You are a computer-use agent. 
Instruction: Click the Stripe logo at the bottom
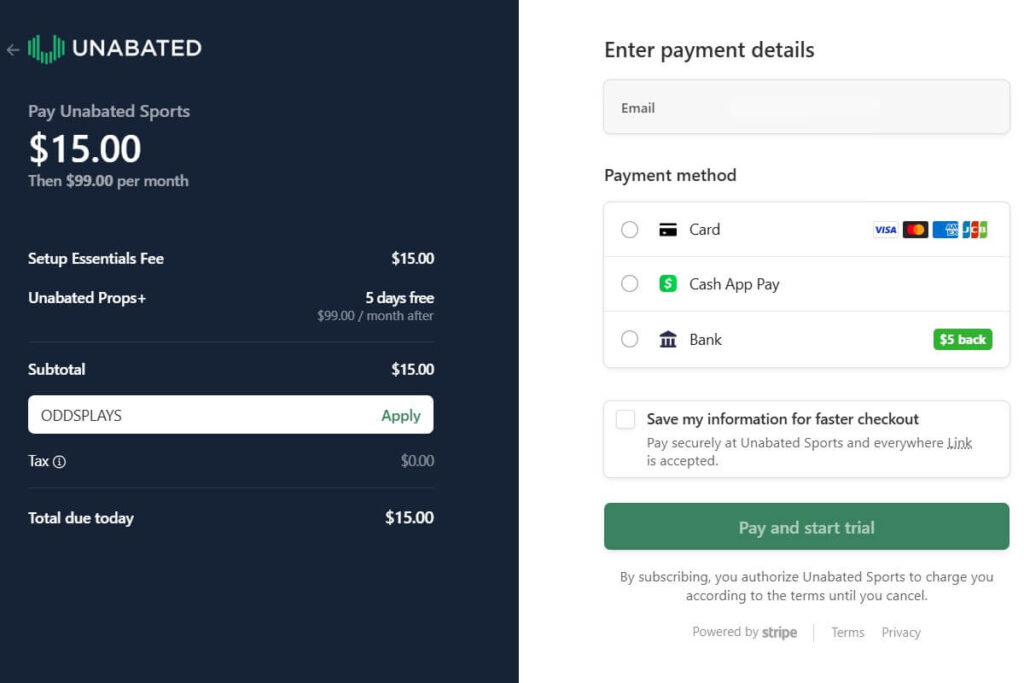tap(778, 632)
